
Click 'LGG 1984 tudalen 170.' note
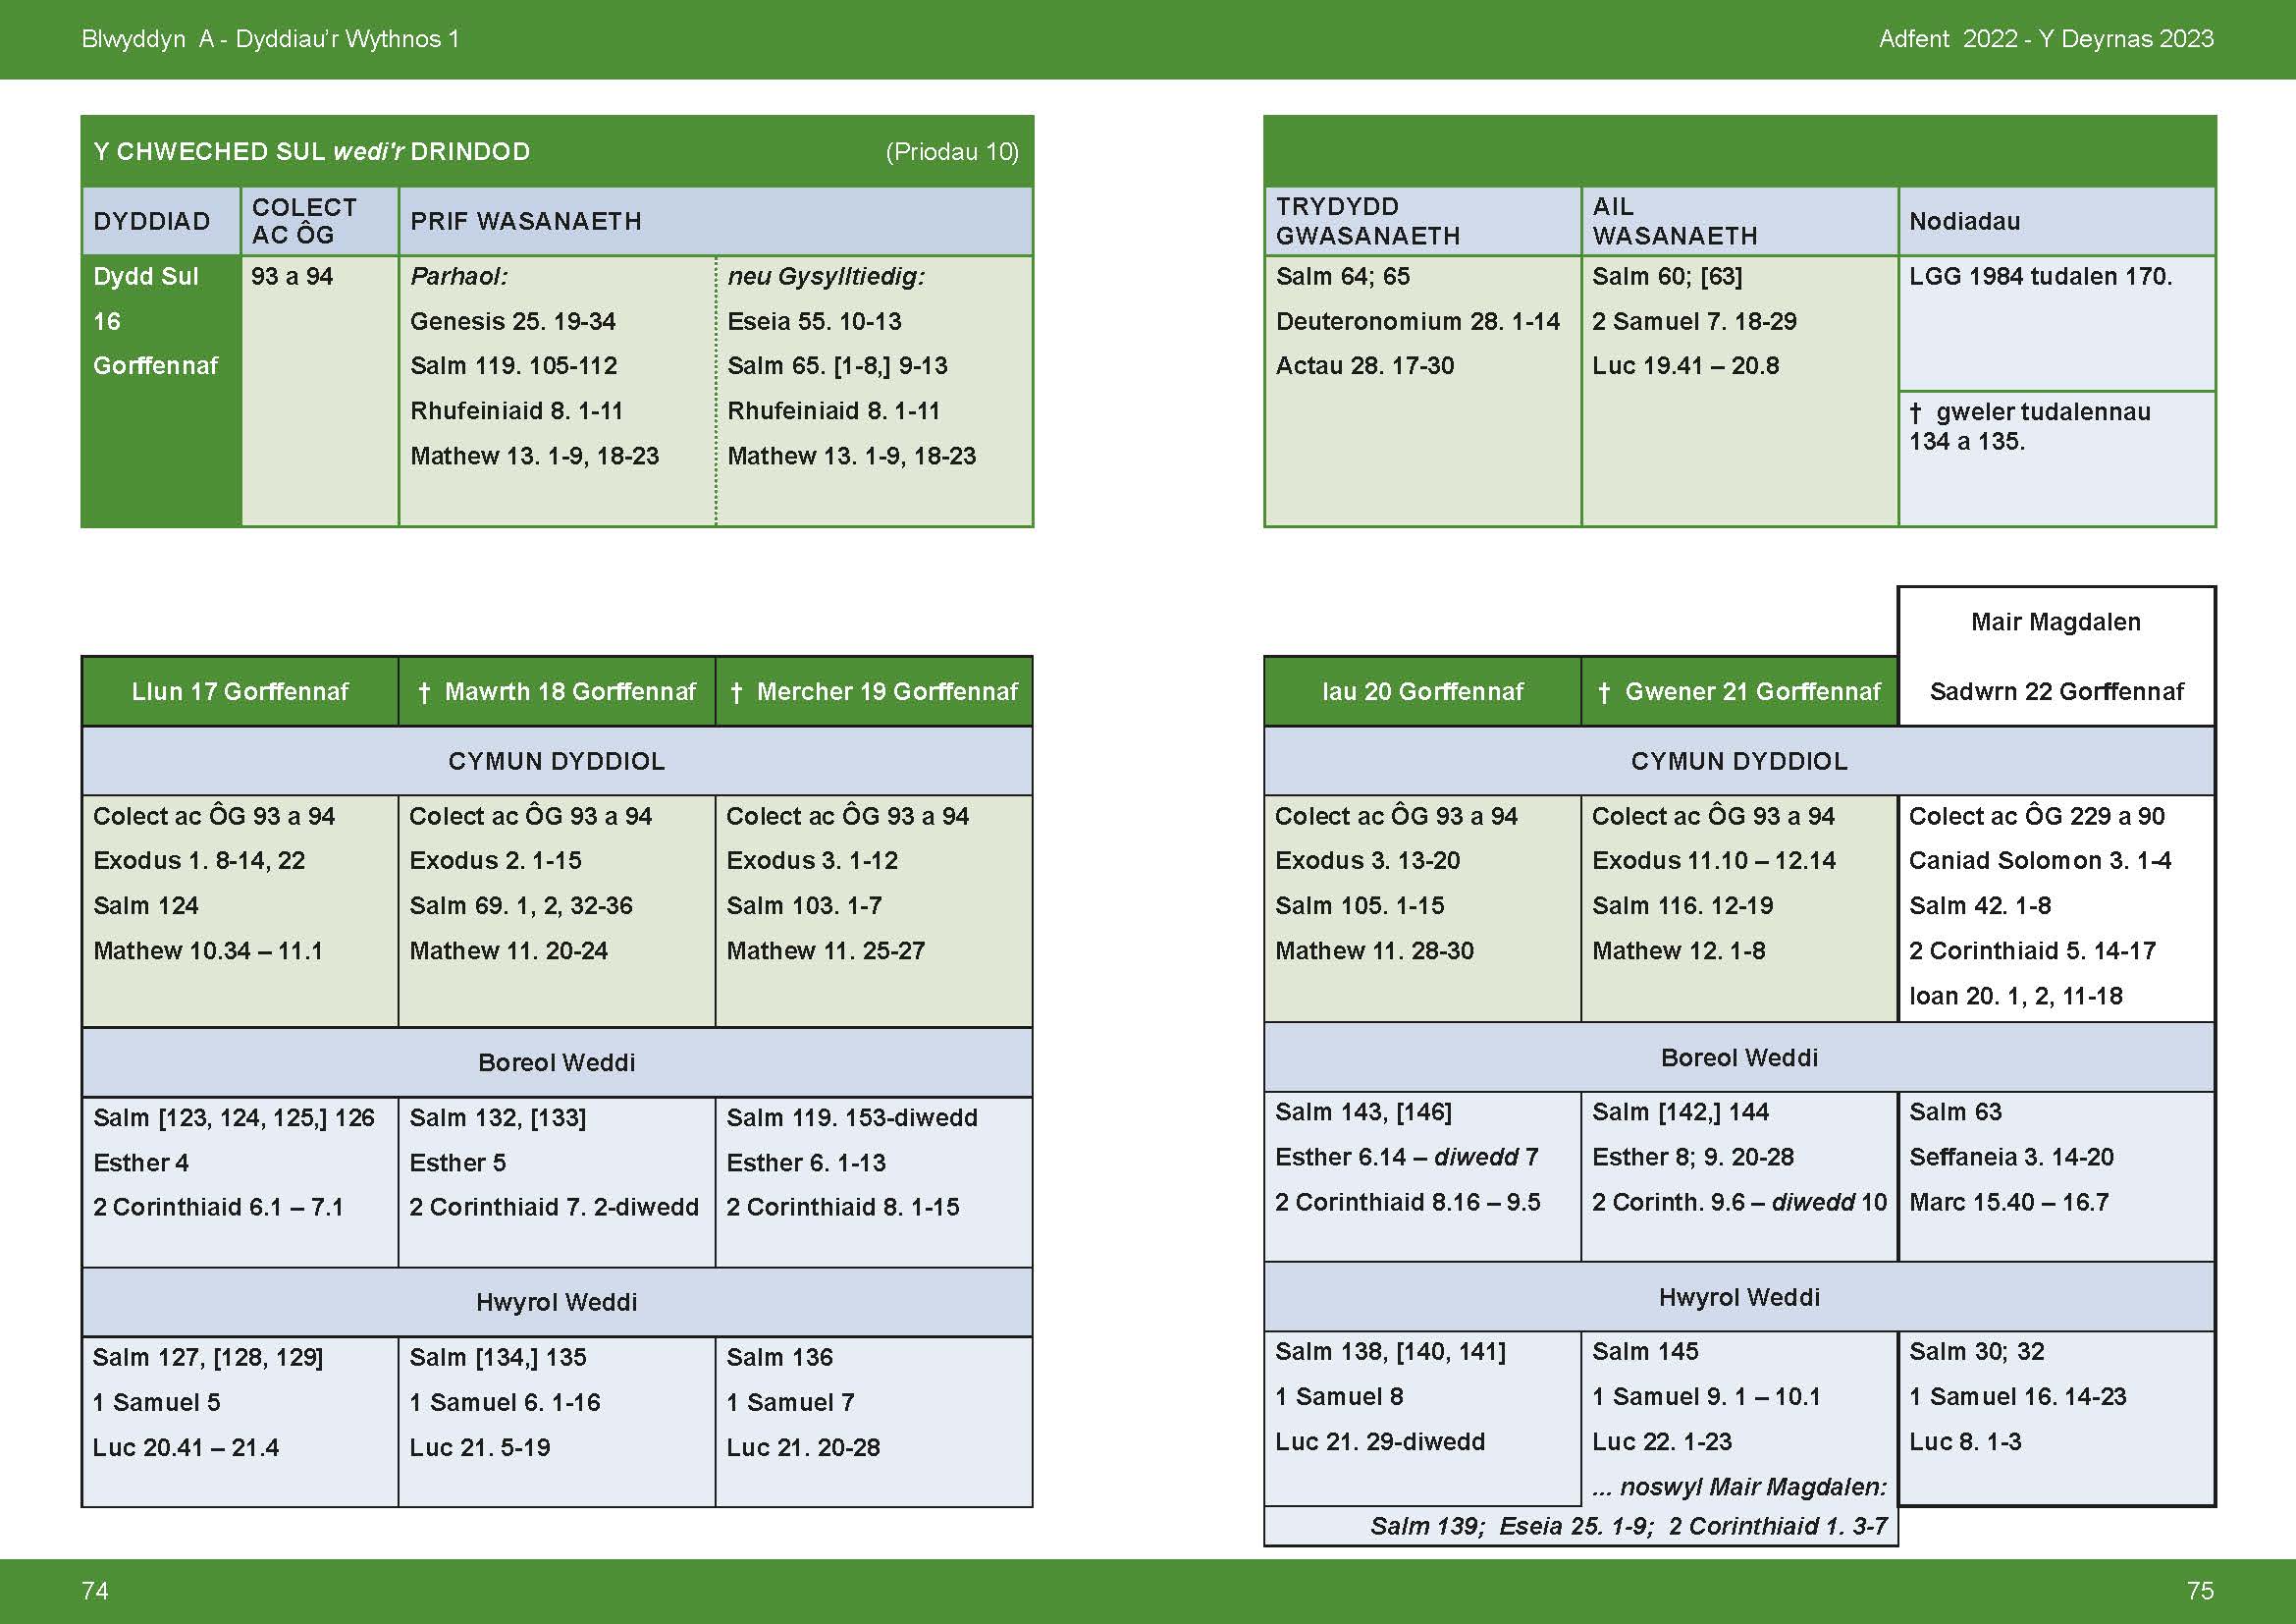point(2040,276)
